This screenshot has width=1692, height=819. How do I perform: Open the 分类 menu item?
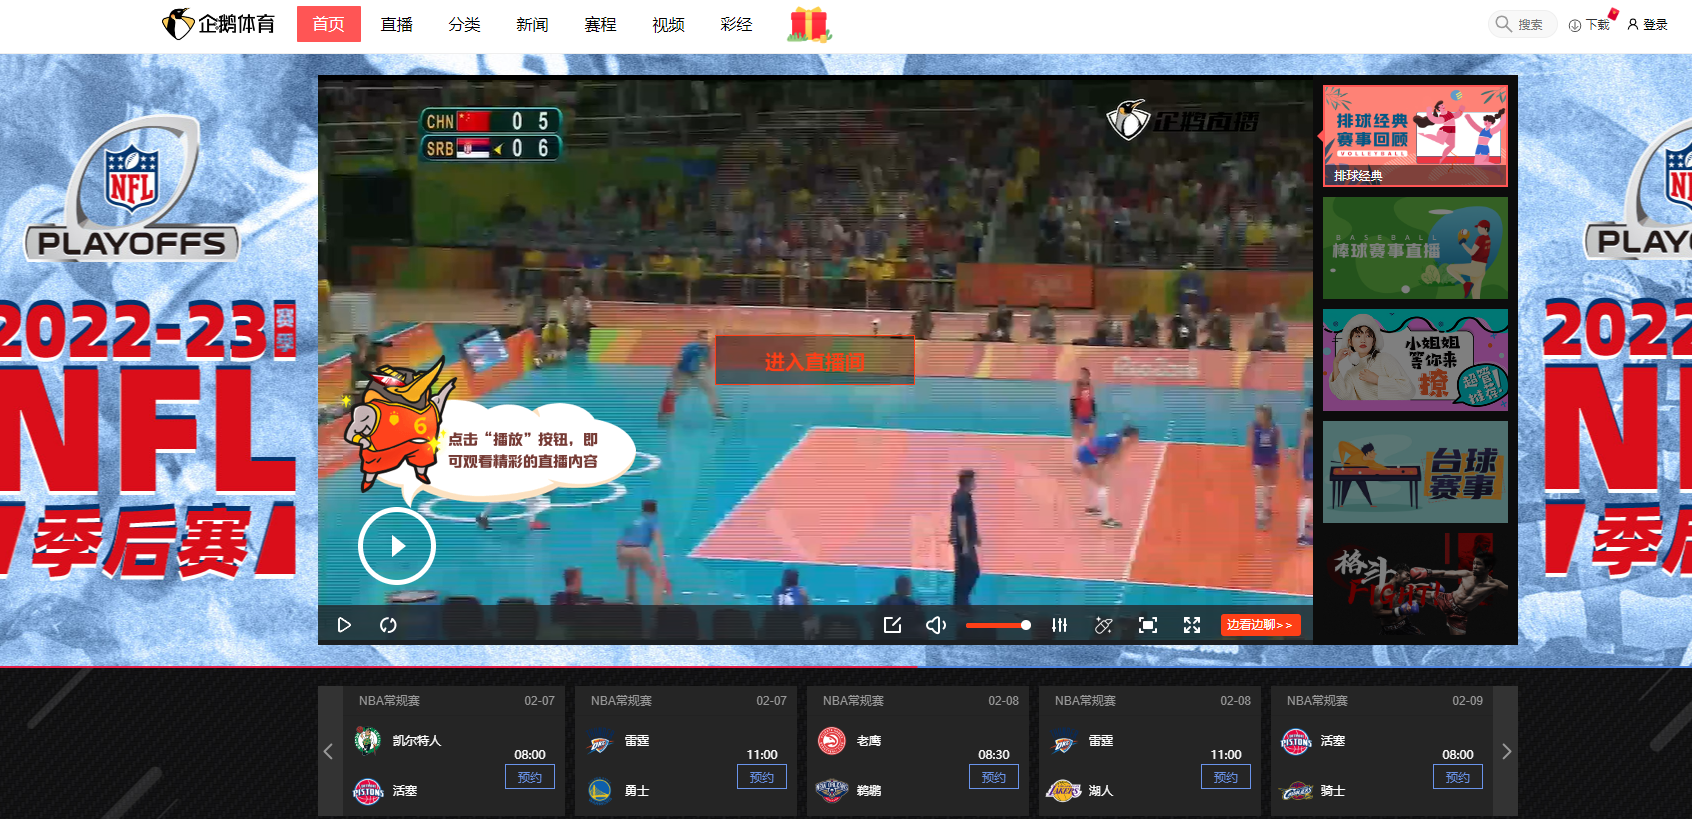click(464, 24)
